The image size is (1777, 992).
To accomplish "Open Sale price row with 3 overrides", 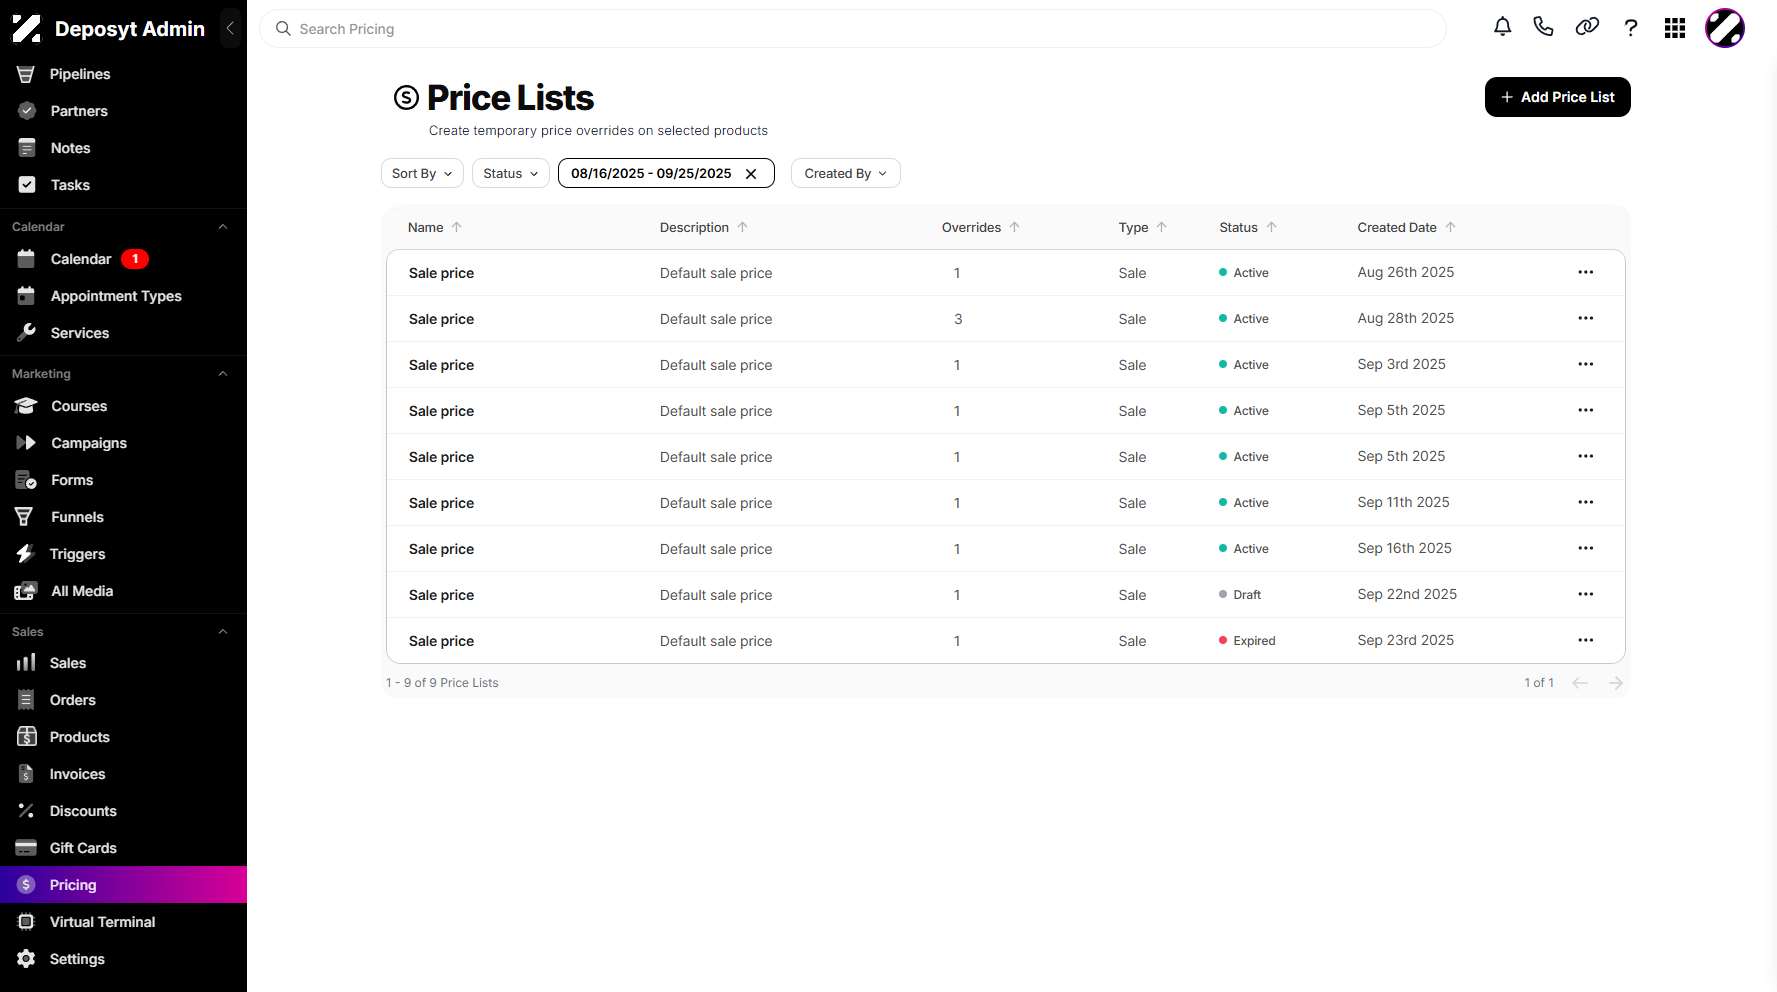I will coord(1005,319).
